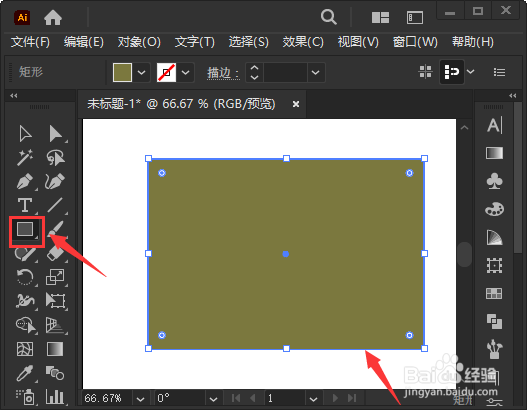527x410 pixels.
Task: Select the Rotate tool
Action: point(25,277)
